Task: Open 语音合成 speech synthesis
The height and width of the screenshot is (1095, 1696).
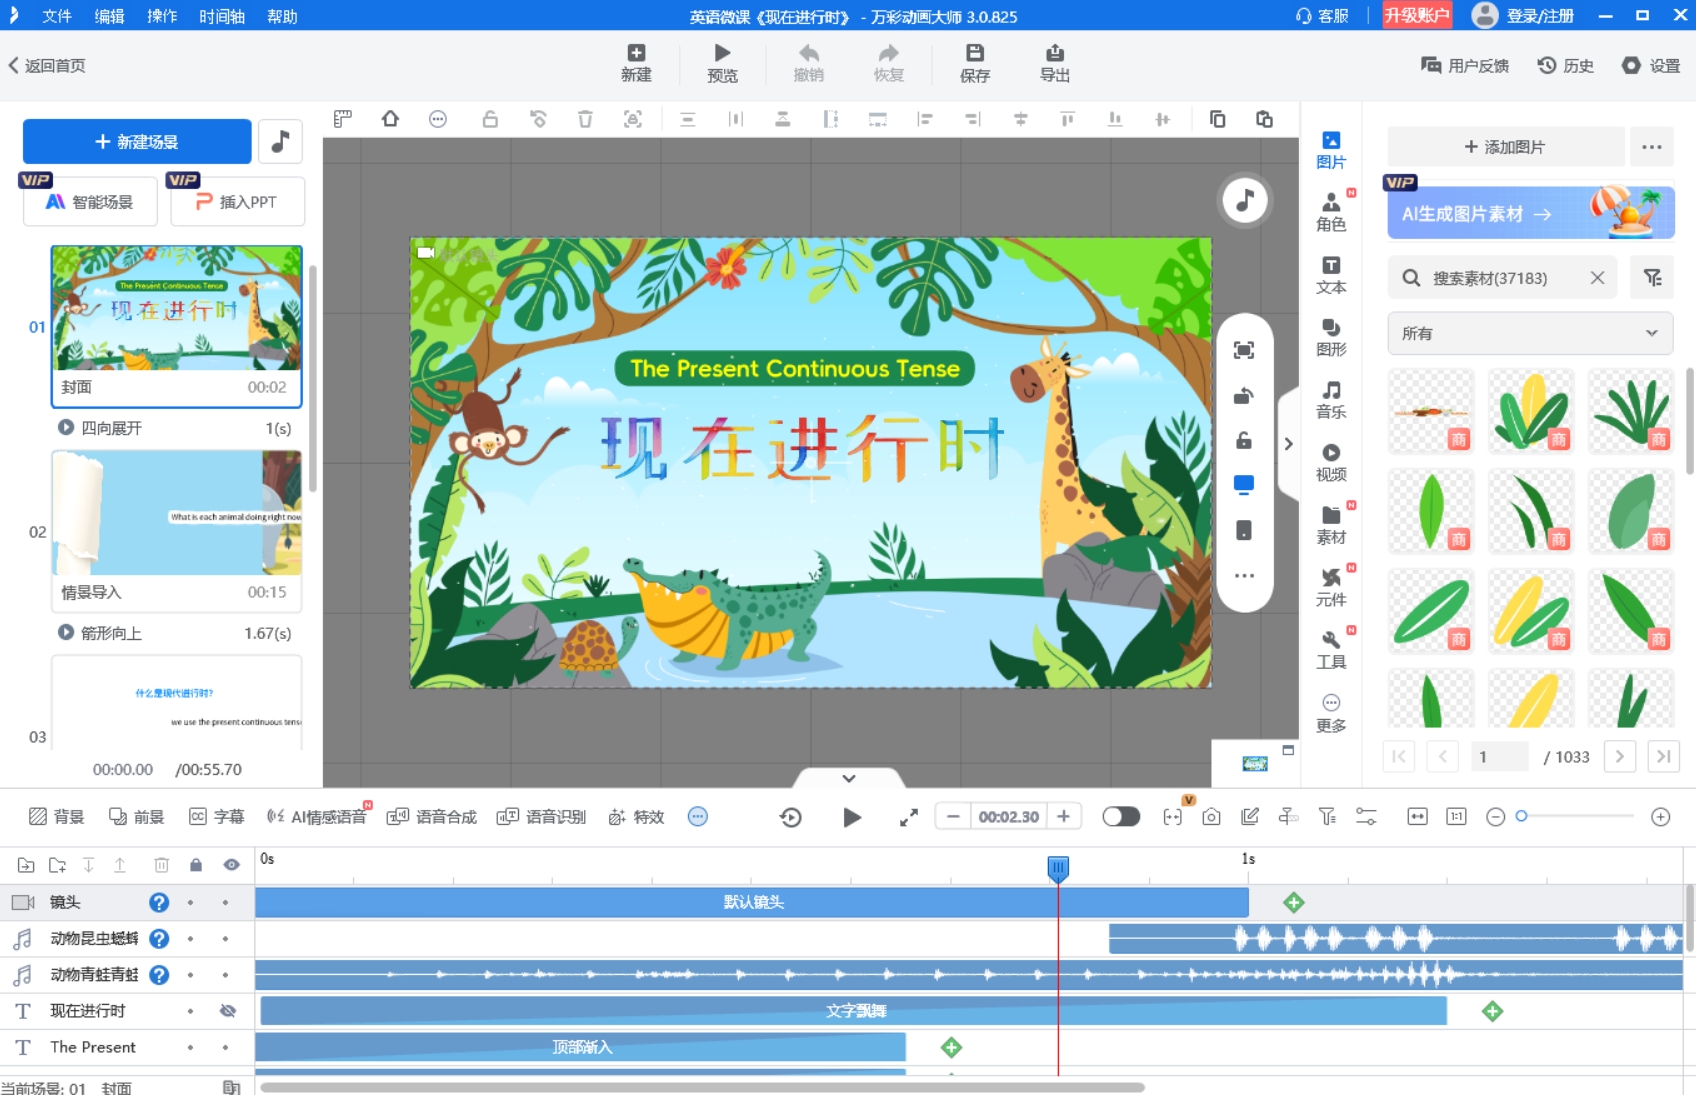Action: click(x=431, y=816)
